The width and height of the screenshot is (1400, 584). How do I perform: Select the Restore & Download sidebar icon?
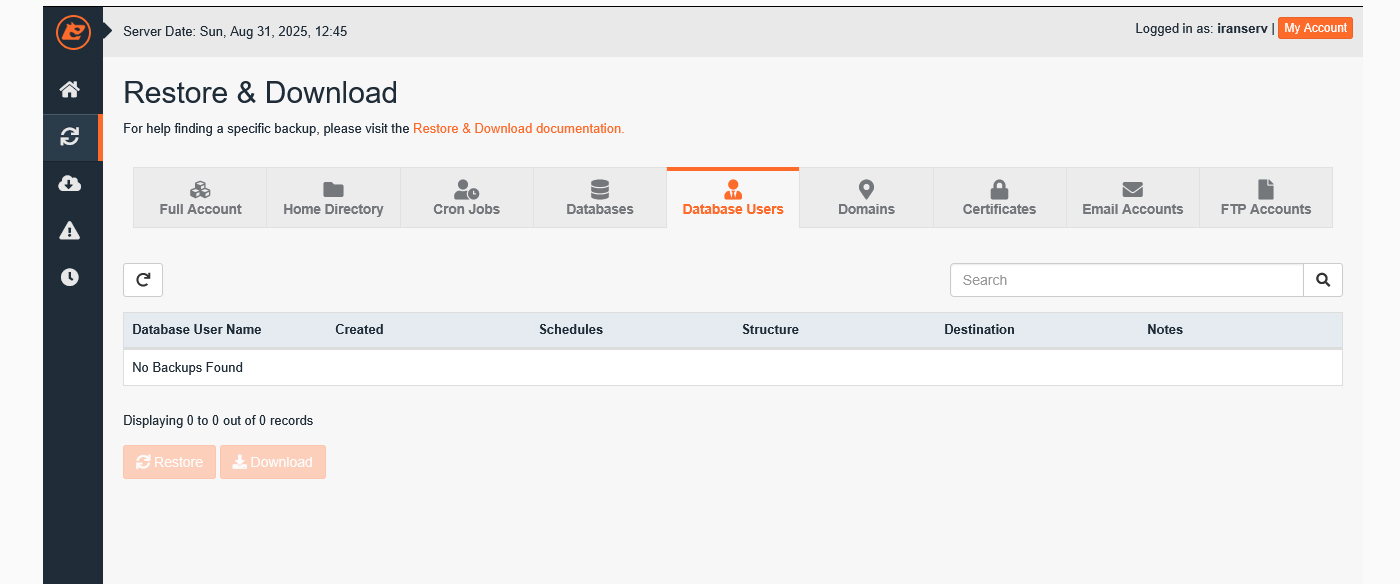[x=70, y=137]
